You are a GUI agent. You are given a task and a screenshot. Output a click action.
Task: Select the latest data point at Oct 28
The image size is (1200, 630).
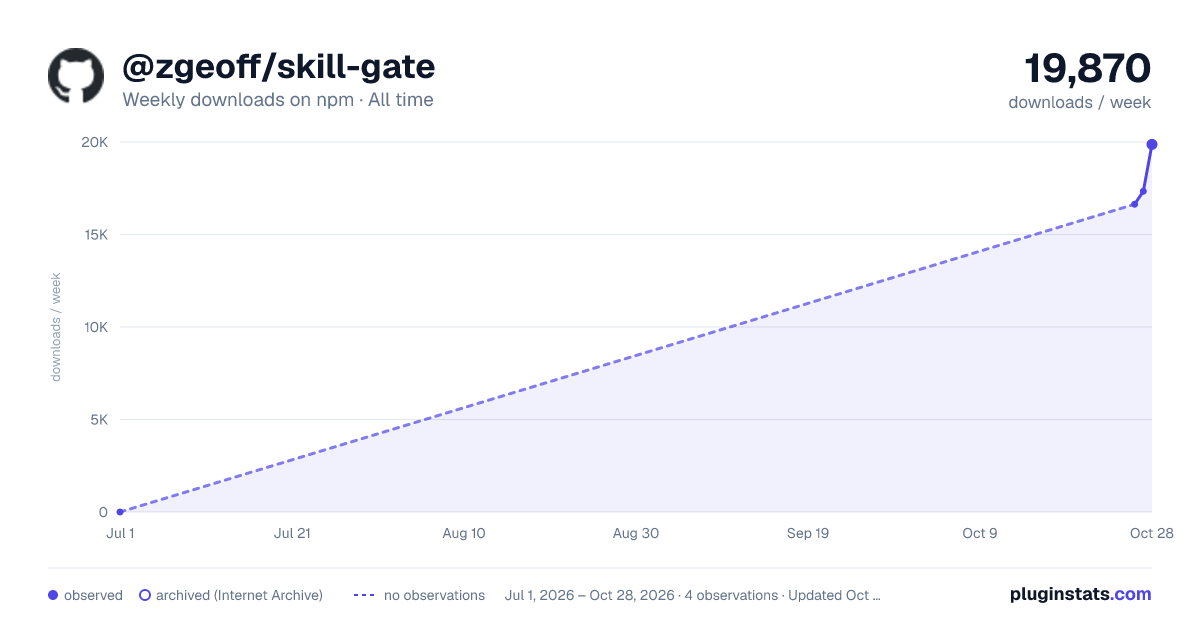[x=1152, y=144]
